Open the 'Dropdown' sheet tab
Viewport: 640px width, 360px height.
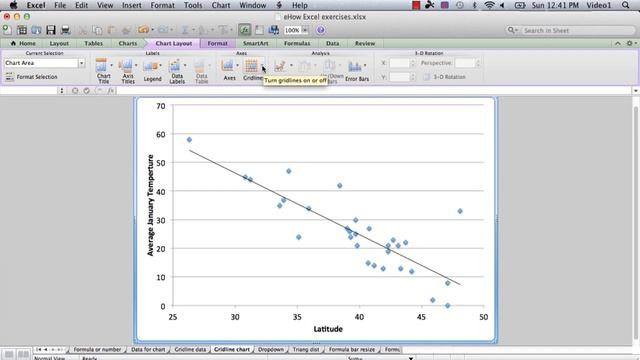[271, 349]
